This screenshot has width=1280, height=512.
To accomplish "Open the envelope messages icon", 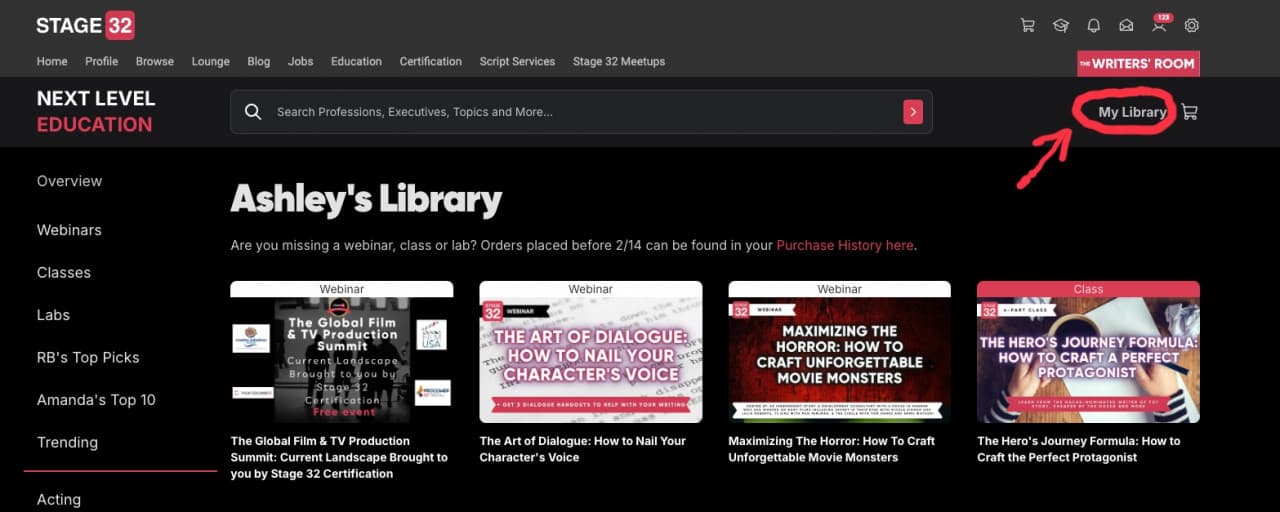I will click(1126, 25).
